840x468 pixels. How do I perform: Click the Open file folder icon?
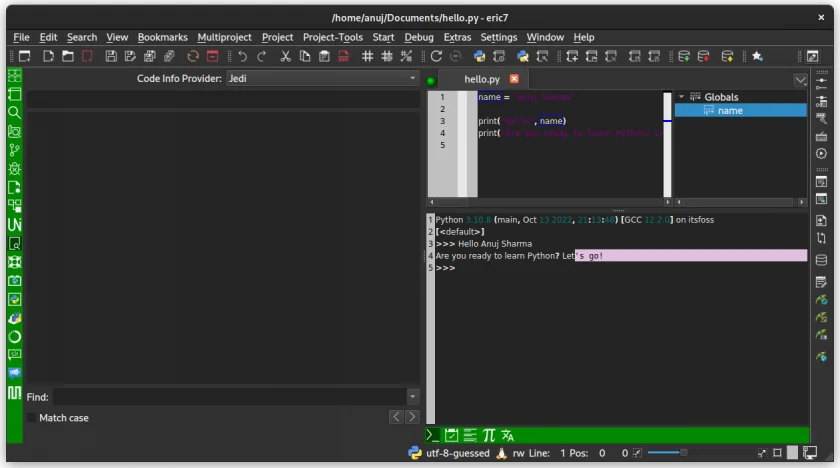coord(68,56)
